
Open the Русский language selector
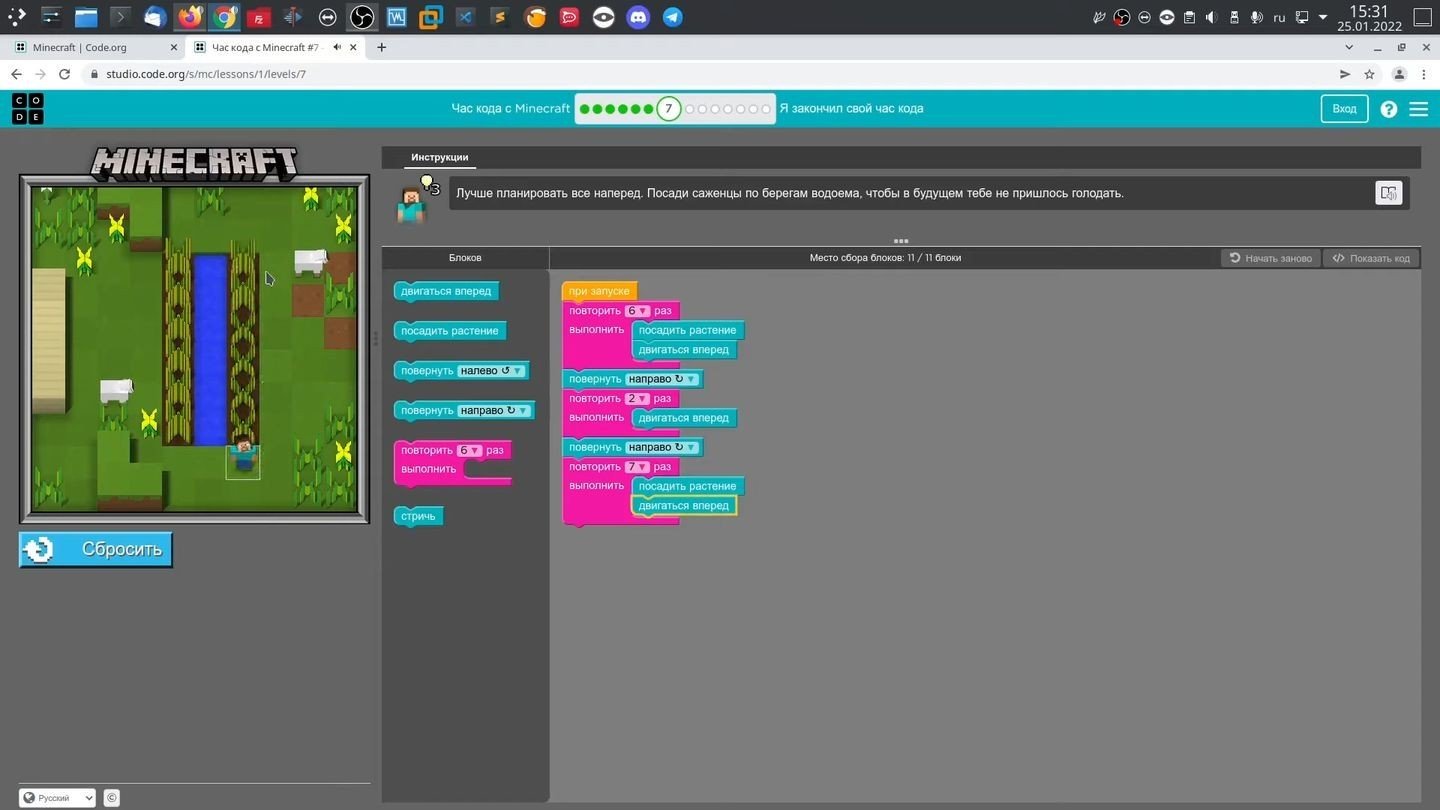point(57,797)
